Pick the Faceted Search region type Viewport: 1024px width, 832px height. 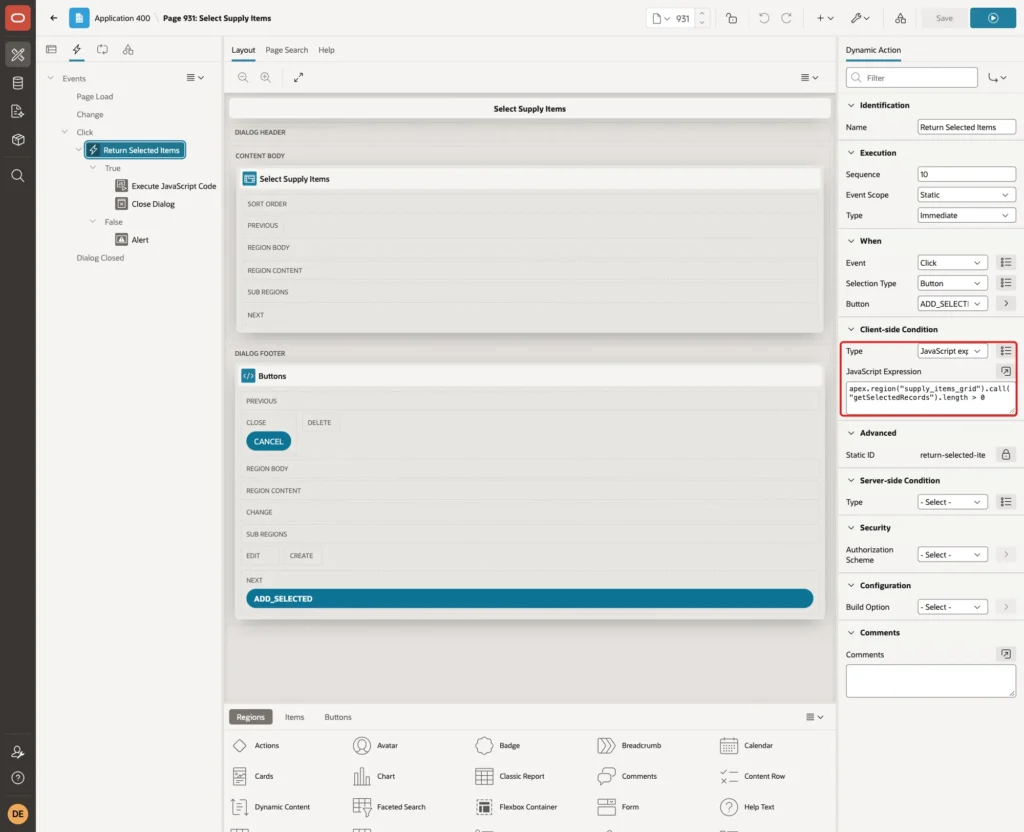389,807
